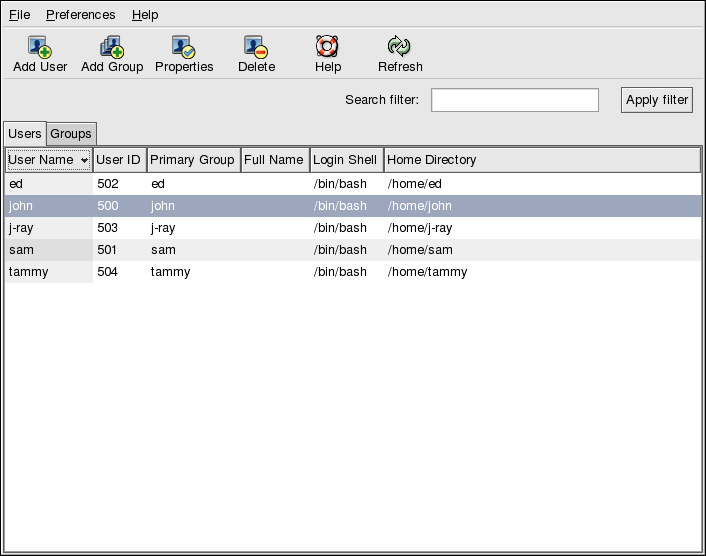Focus the Search filter text field
Viewport: 706px width, 556px height.
point(514,100)
